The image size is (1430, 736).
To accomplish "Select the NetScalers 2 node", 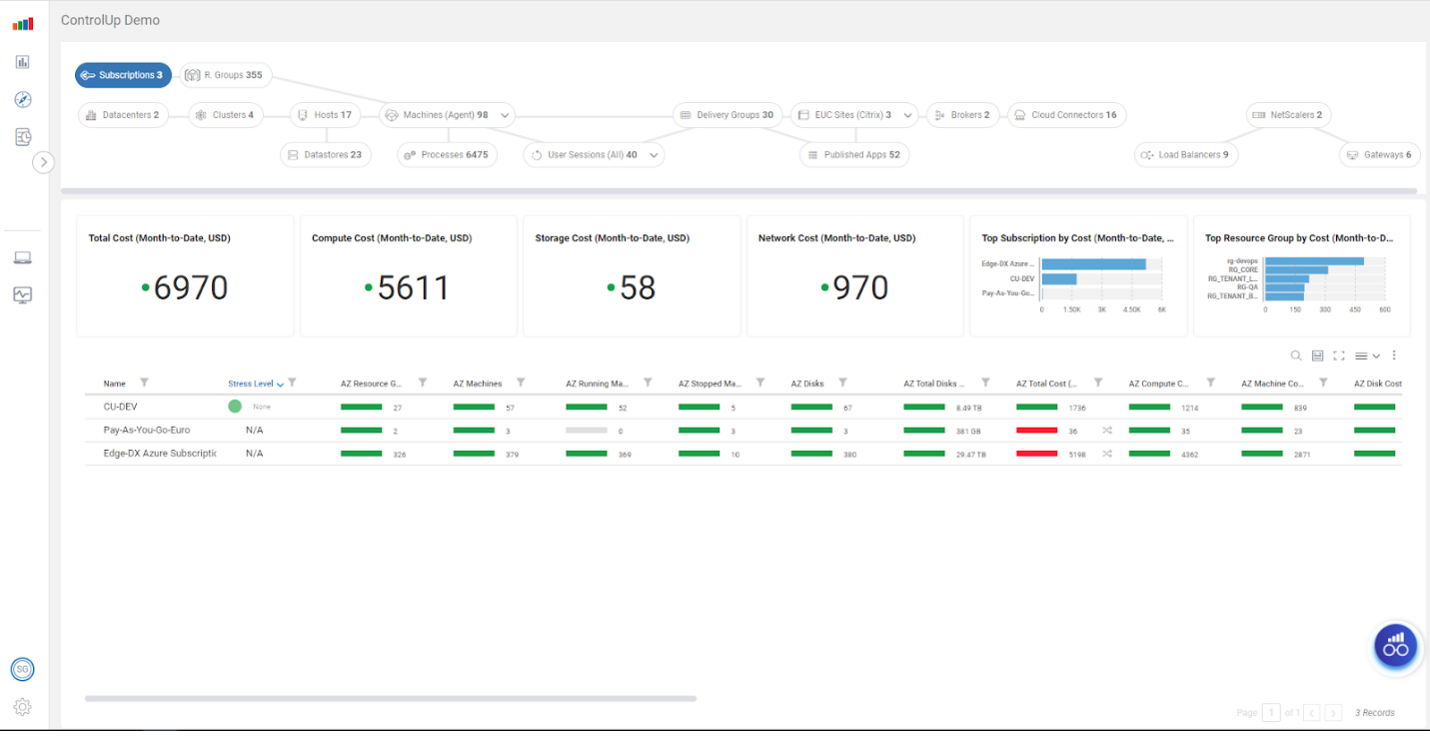I will (1288, 115).
